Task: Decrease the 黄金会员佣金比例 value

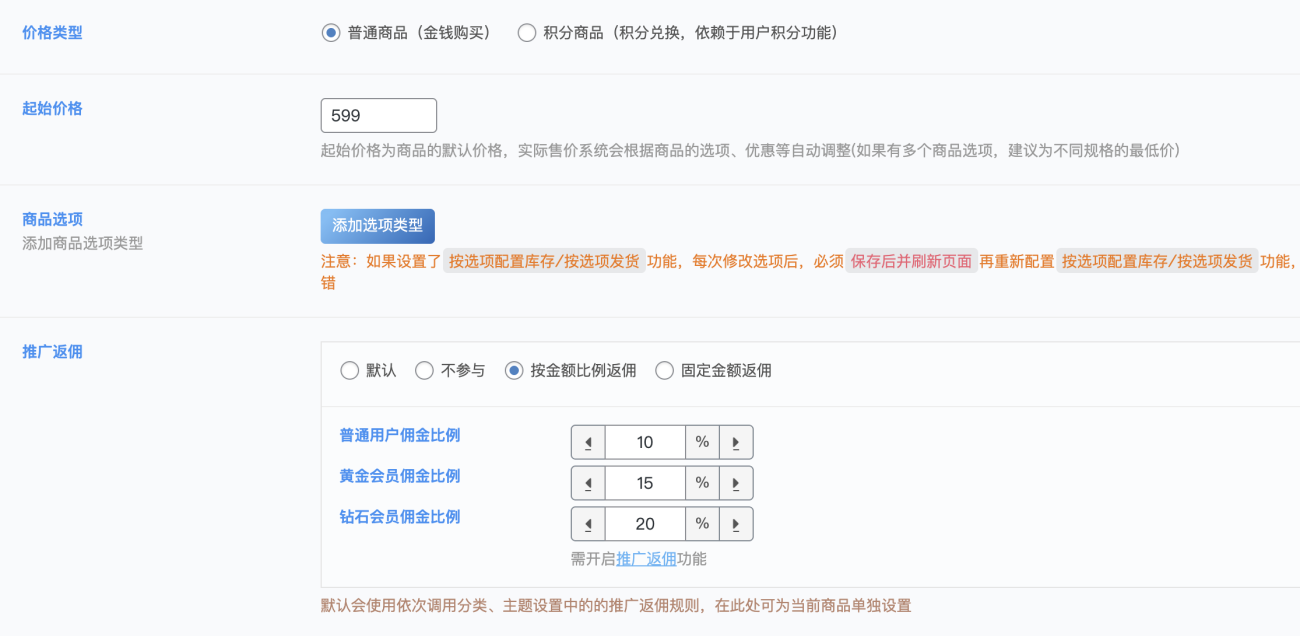Action: click(588, 482)
